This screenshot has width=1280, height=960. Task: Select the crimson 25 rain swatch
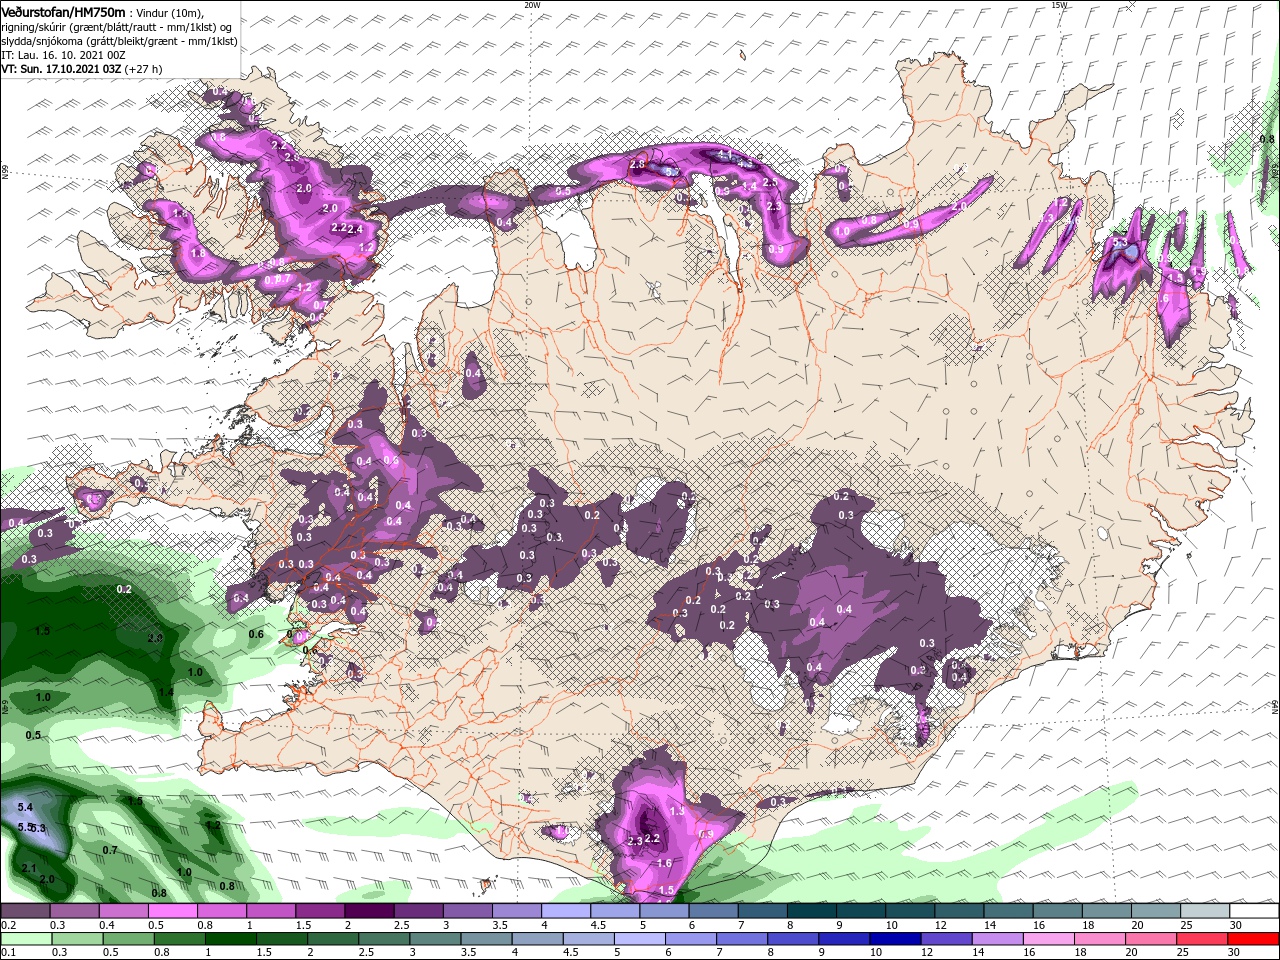[1204, 938]
